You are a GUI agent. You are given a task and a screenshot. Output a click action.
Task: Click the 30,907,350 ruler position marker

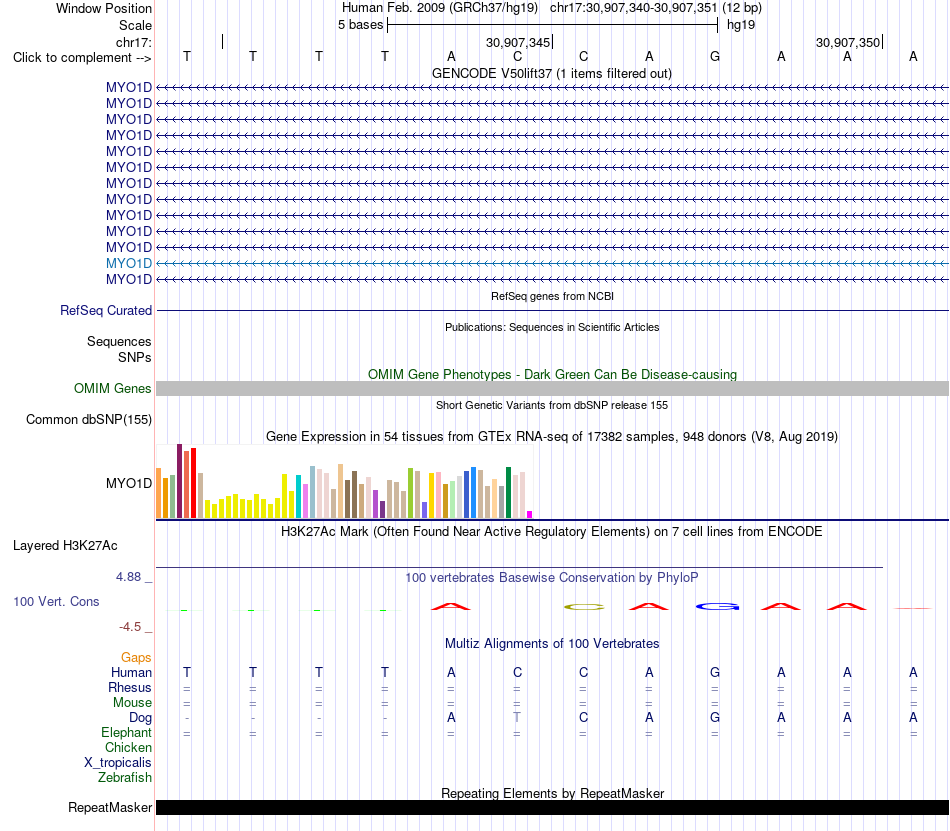[x=848, y=42]
